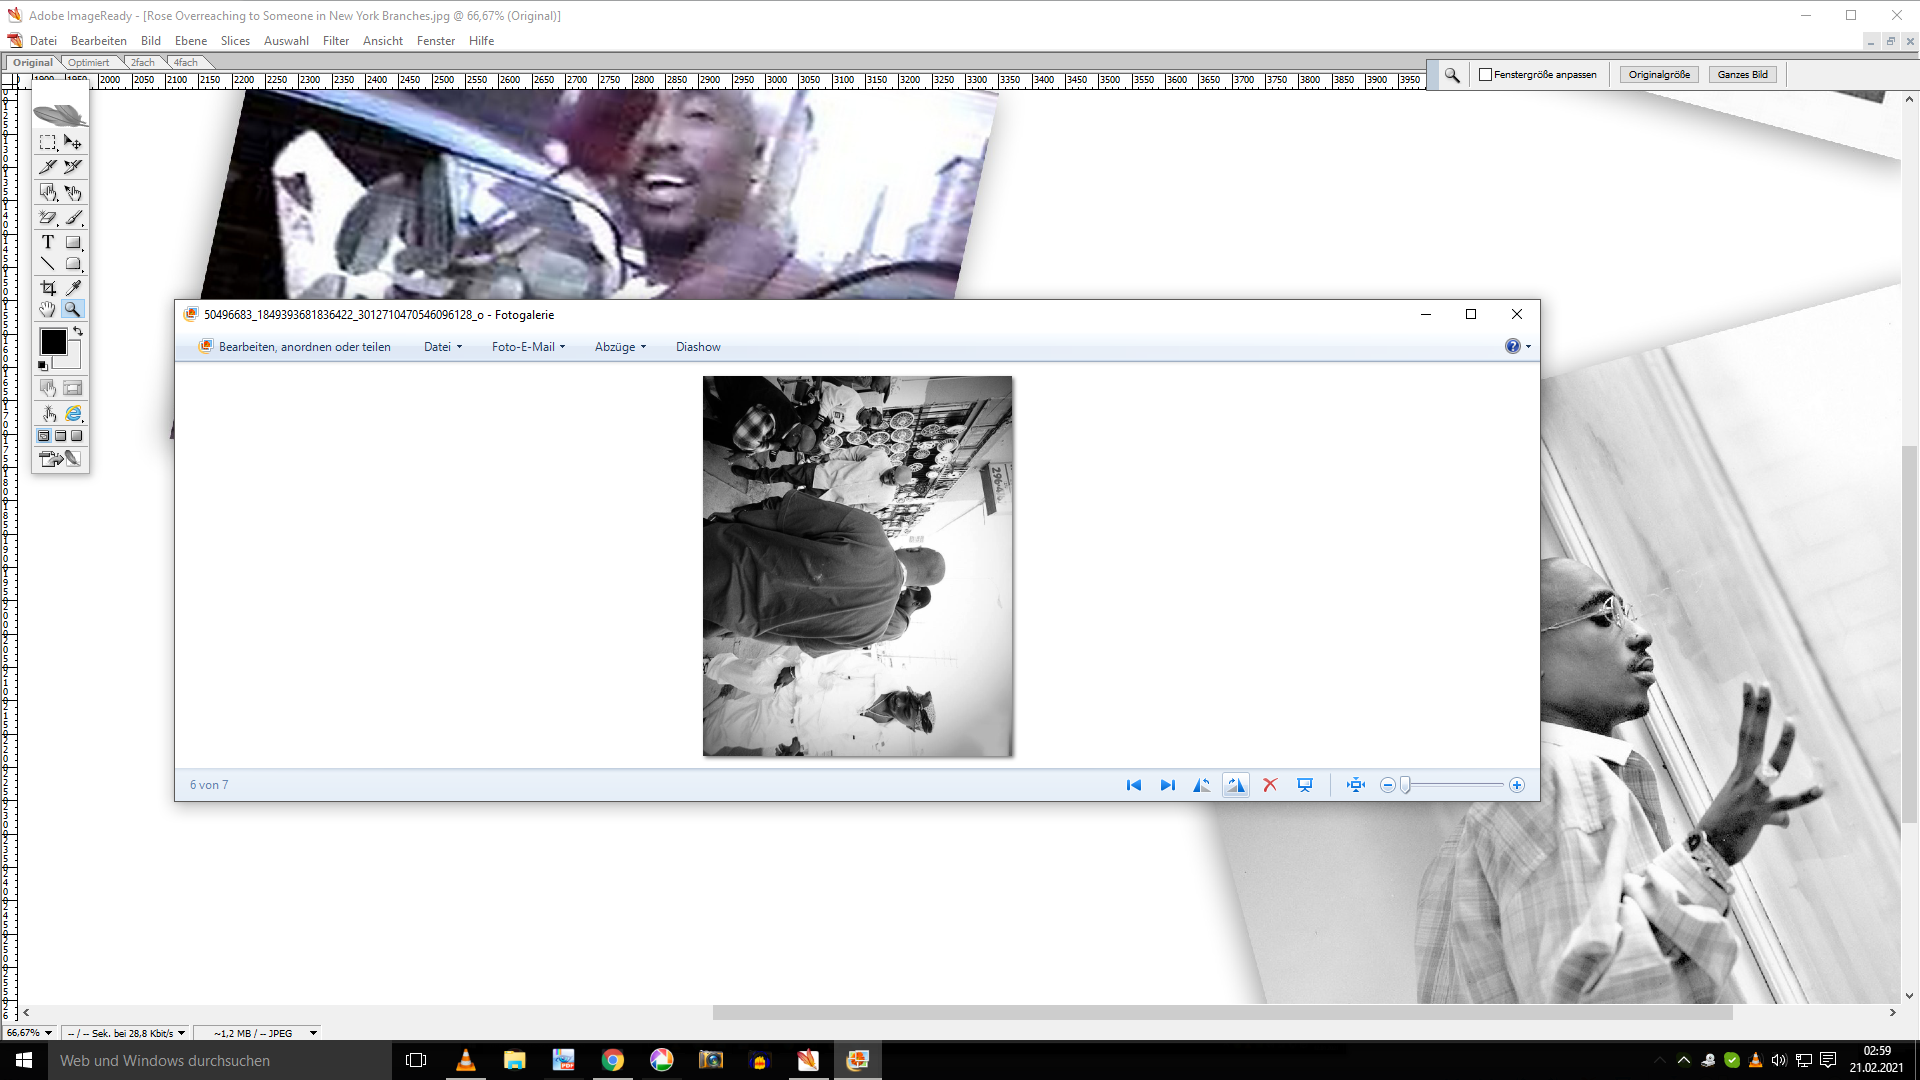Preview in Internet Explorer browser icon
The width and height of the screenshot is (1920, 1080).
[x=73, y=413]
